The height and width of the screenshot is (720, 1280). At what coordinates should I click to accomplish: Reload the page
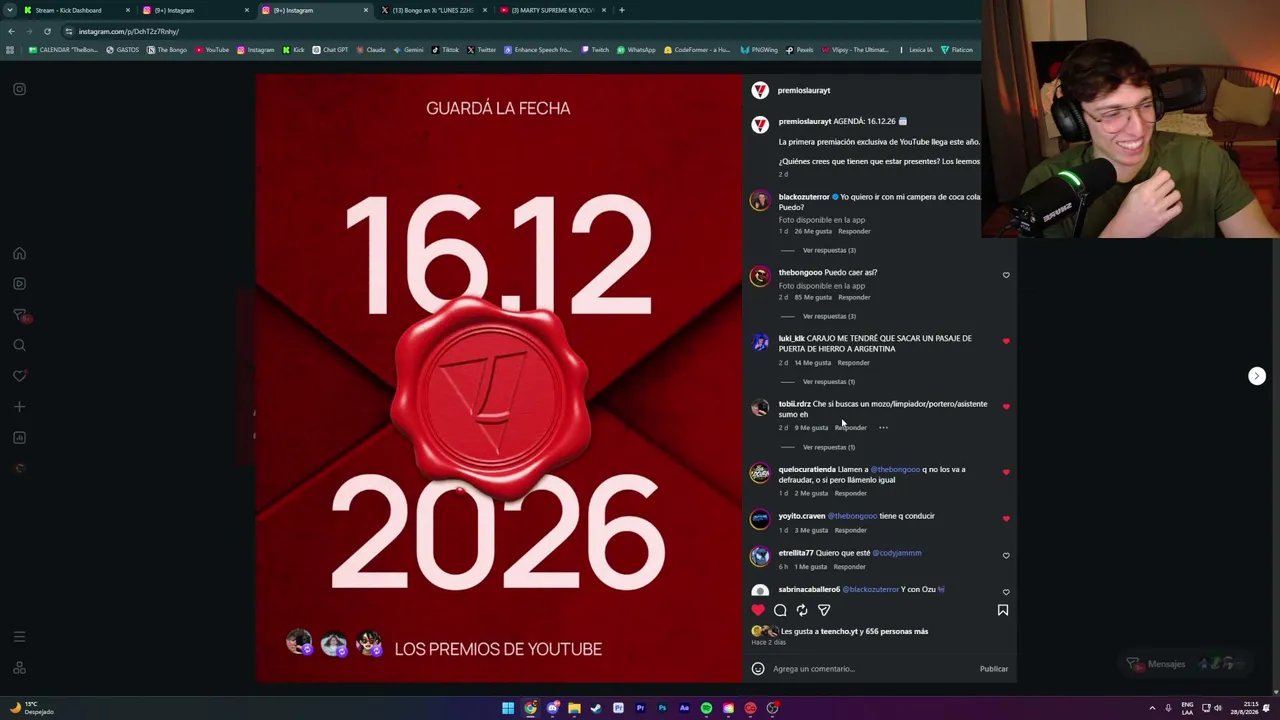coord(47,31)
